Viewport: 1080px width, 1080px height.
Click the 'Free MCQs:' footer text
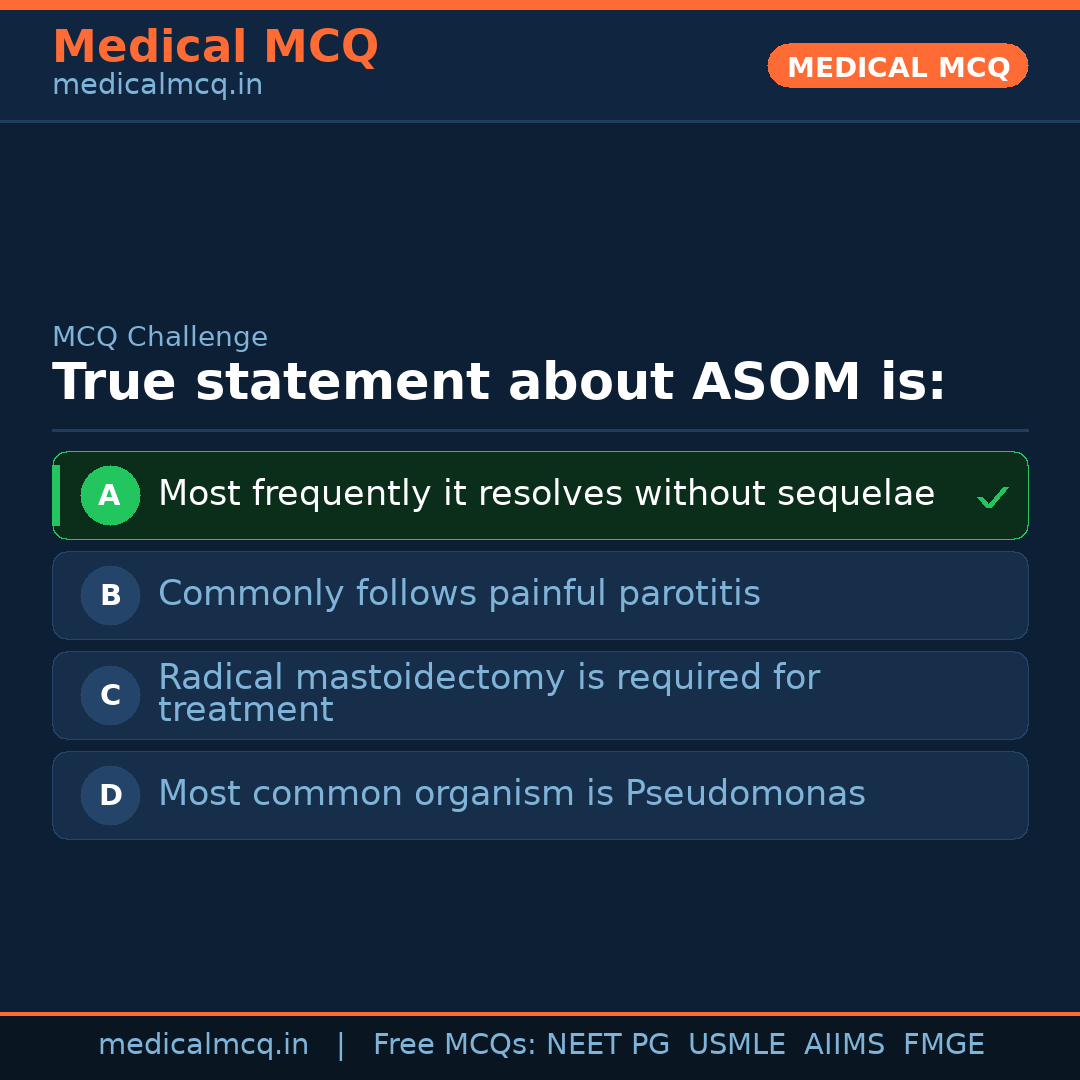[x=455, y=1045]
